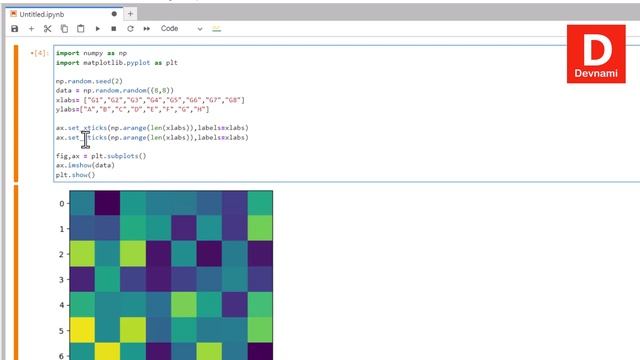Collapse the output area via orange bar
640x360 pixels.
(16, 272)
